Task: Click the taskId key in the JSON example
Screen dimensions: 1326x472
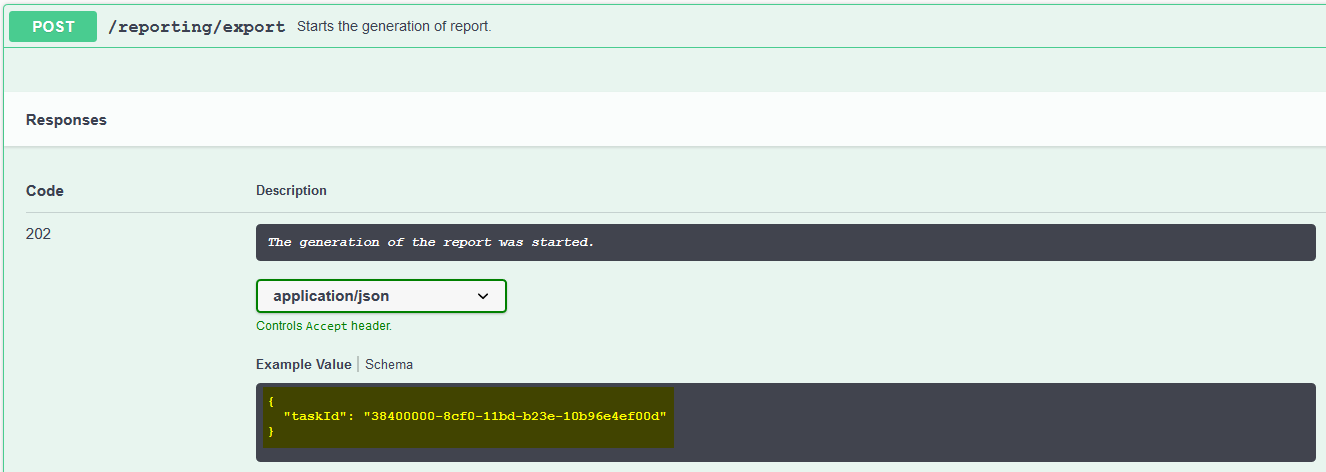Action: (314, 415)
